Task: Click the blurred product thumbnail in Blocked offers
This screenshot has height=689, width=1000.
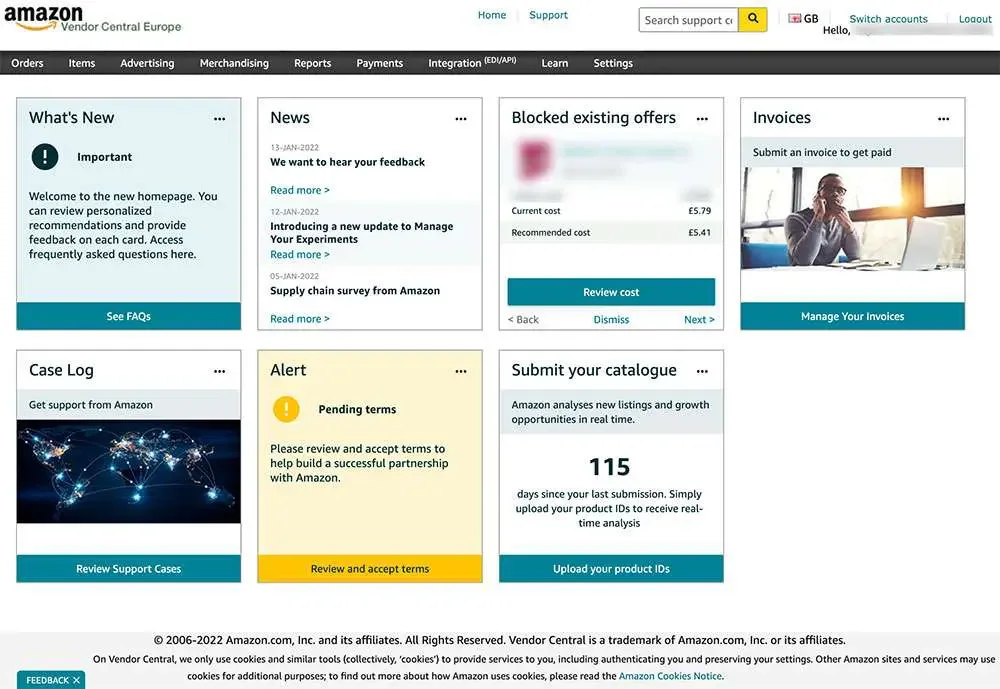Action: tap(534, 159)
